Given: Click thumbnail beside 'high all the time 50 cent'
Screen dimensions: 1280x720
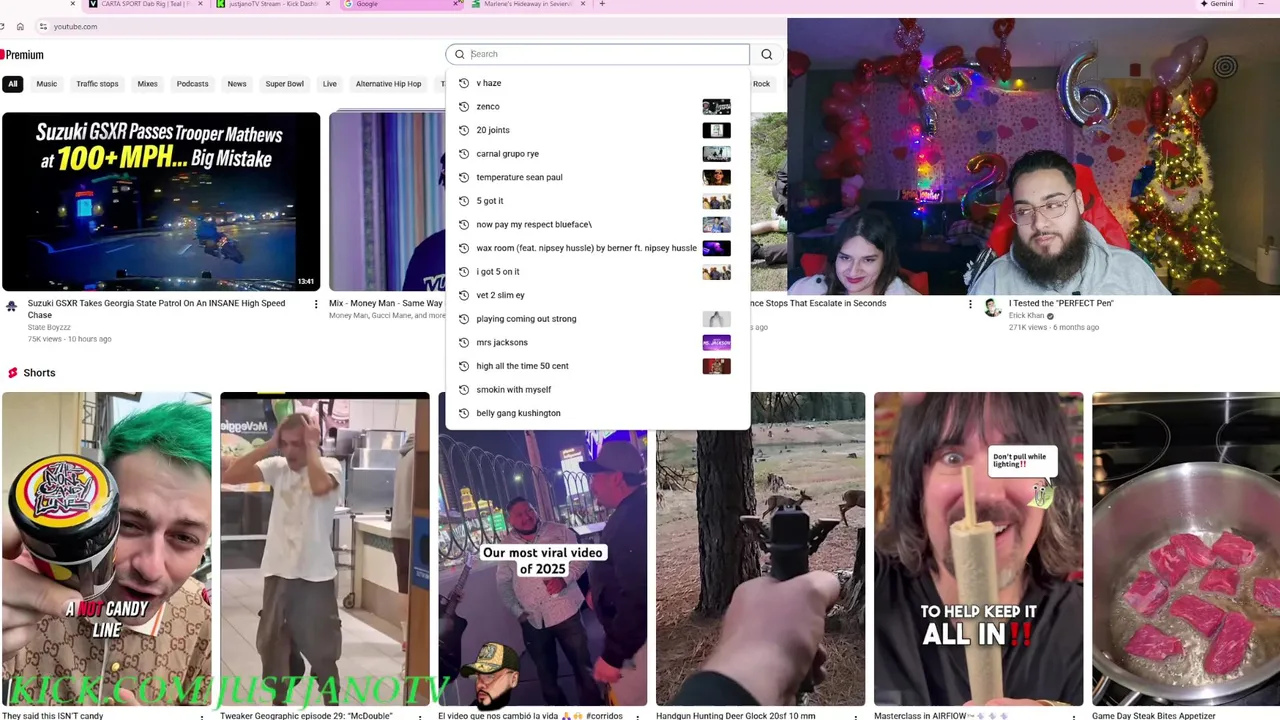Looking at the screenshot, I should [716, 366].
